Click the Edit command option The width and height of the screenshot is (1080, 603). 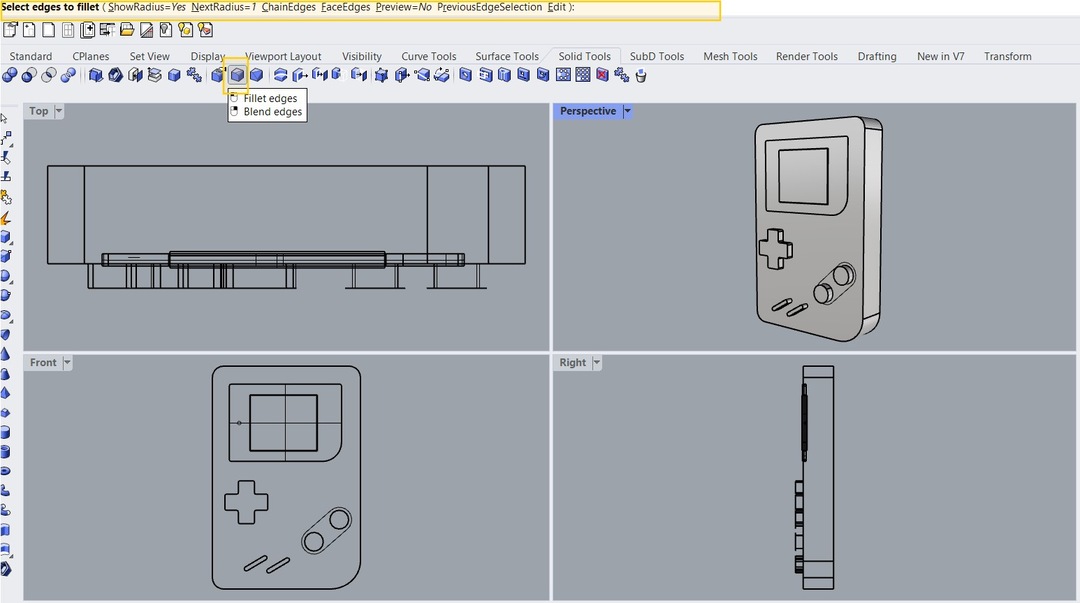click(x=557, y=7)
